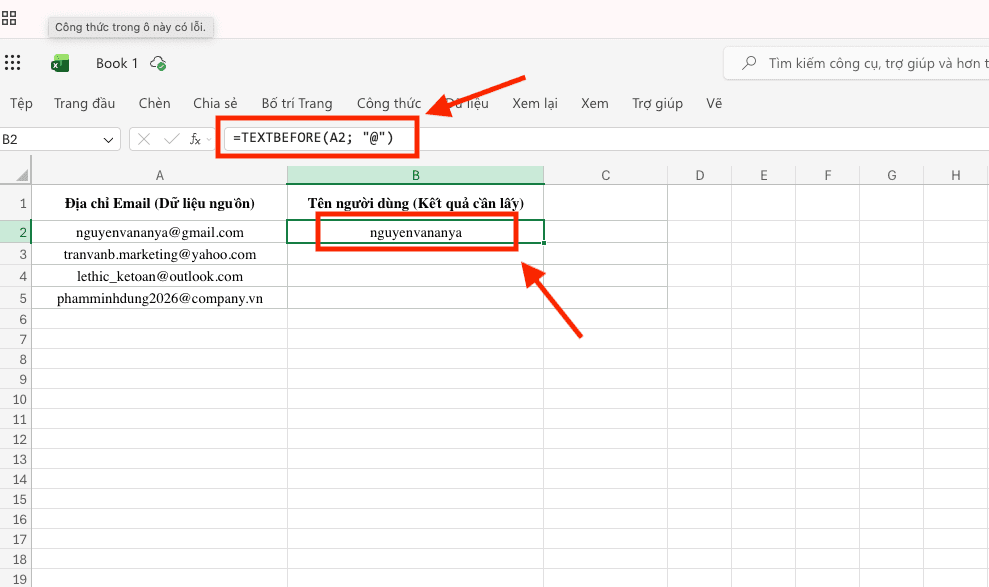Switch to the Chèn tab
The image size is (989, 587).
[x=155, y=103]
